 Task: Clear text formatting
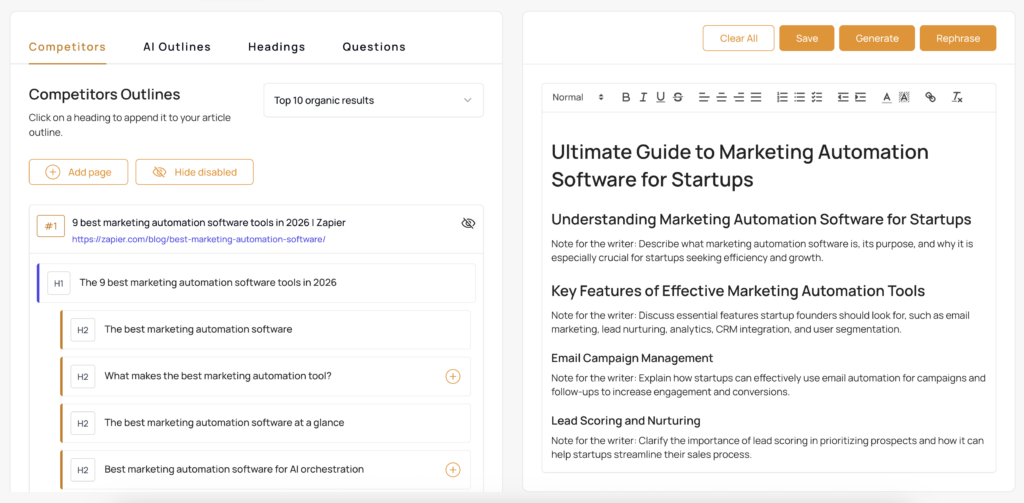pyautogui.click(x=957, y=97)
